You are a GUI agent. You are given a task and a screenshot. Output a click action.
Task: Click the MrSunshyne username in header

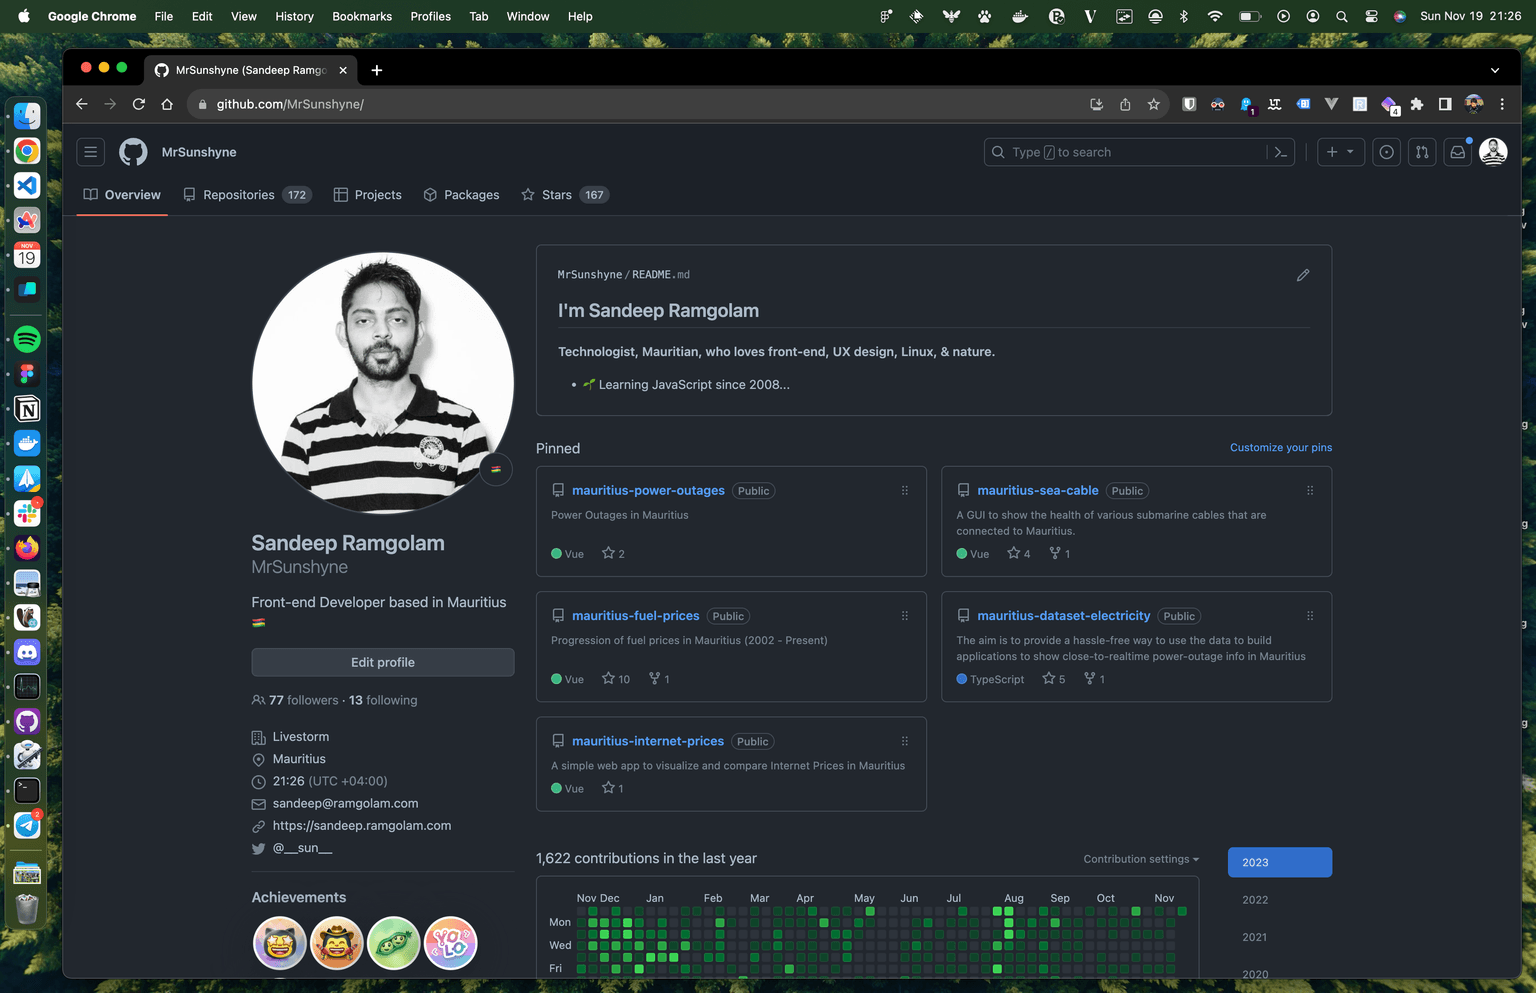pyautogui.click(x=199, y=152)
